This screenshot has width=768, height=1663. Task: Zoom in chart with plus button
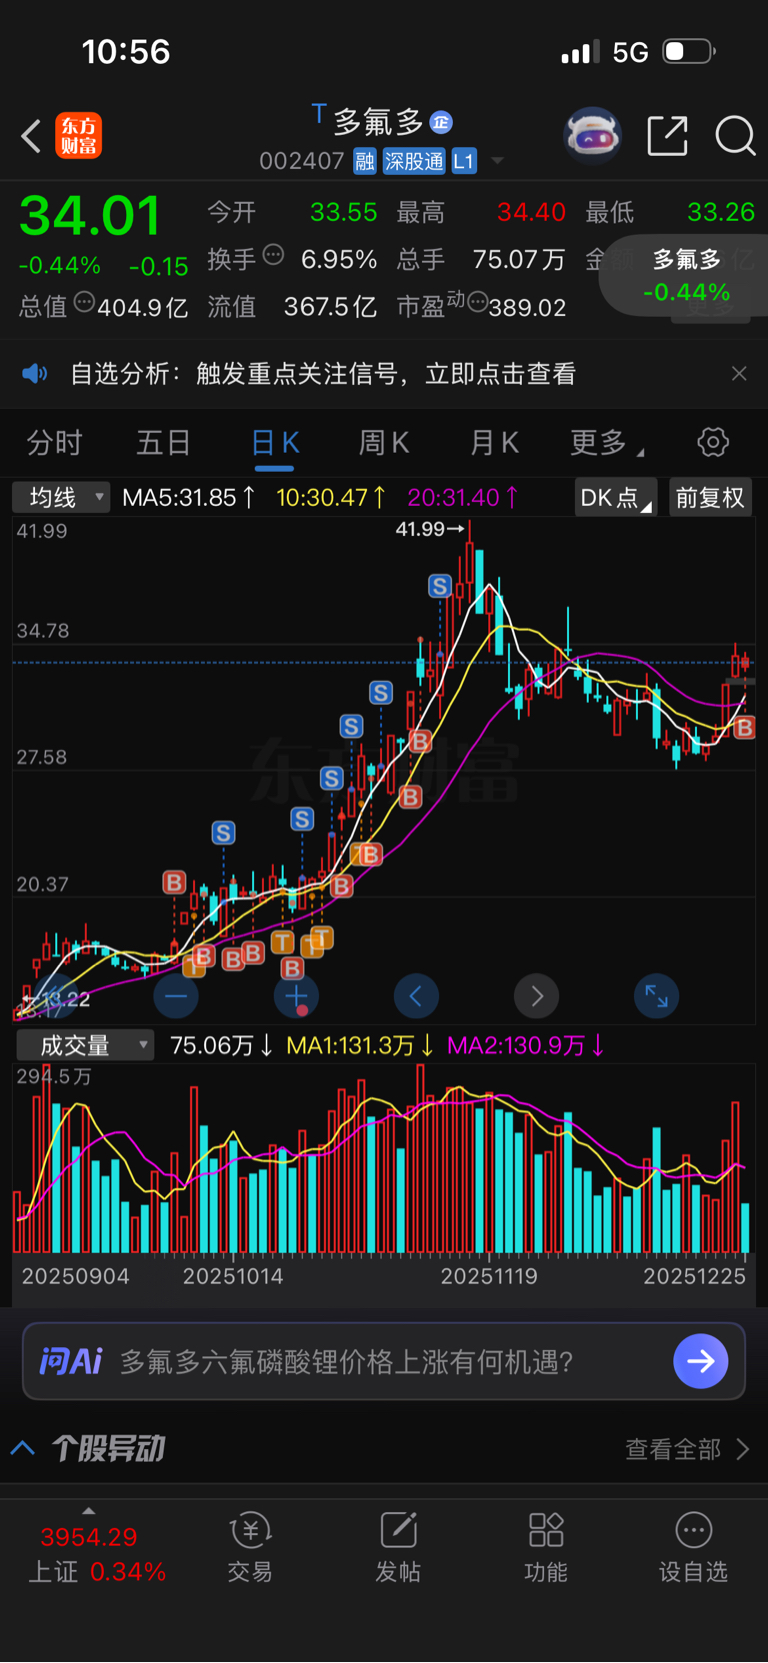click(x=296, y=996)
